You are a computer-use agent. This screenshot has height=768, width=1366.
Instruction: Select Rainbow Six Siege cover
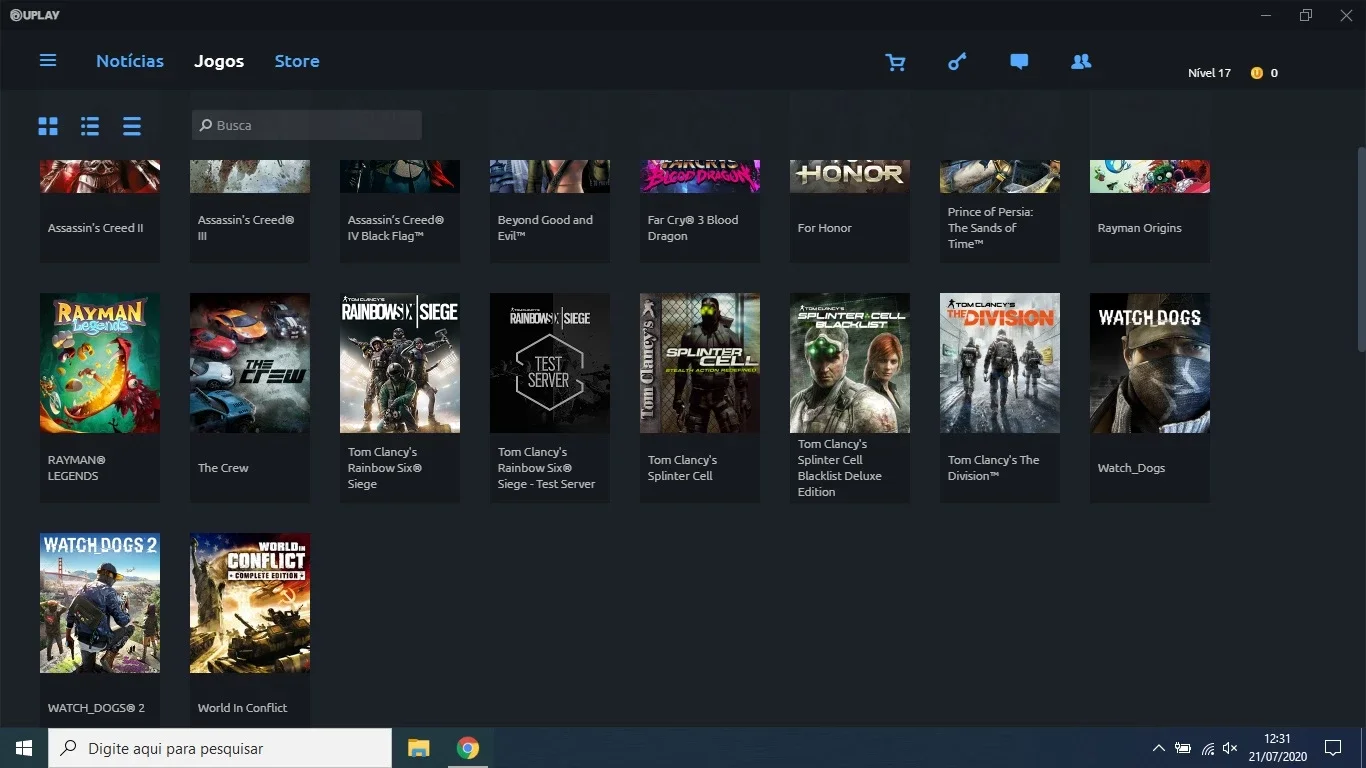point(400,363)
